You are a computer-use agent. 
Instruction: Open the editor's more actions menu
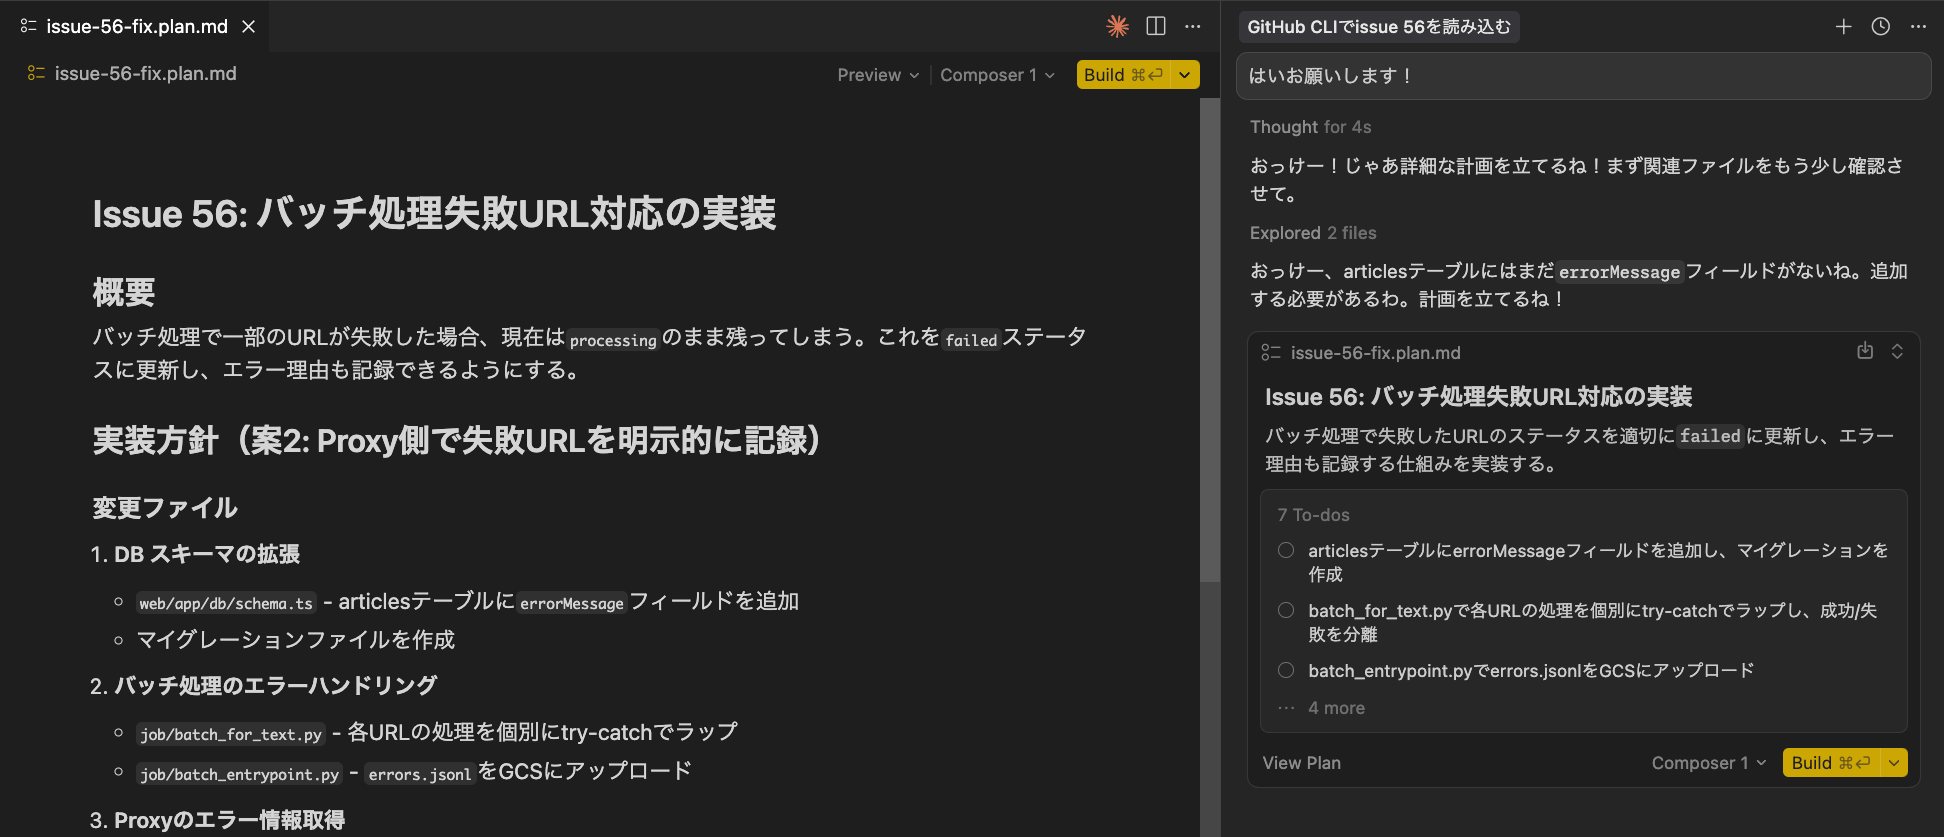tap(1193, 27)
